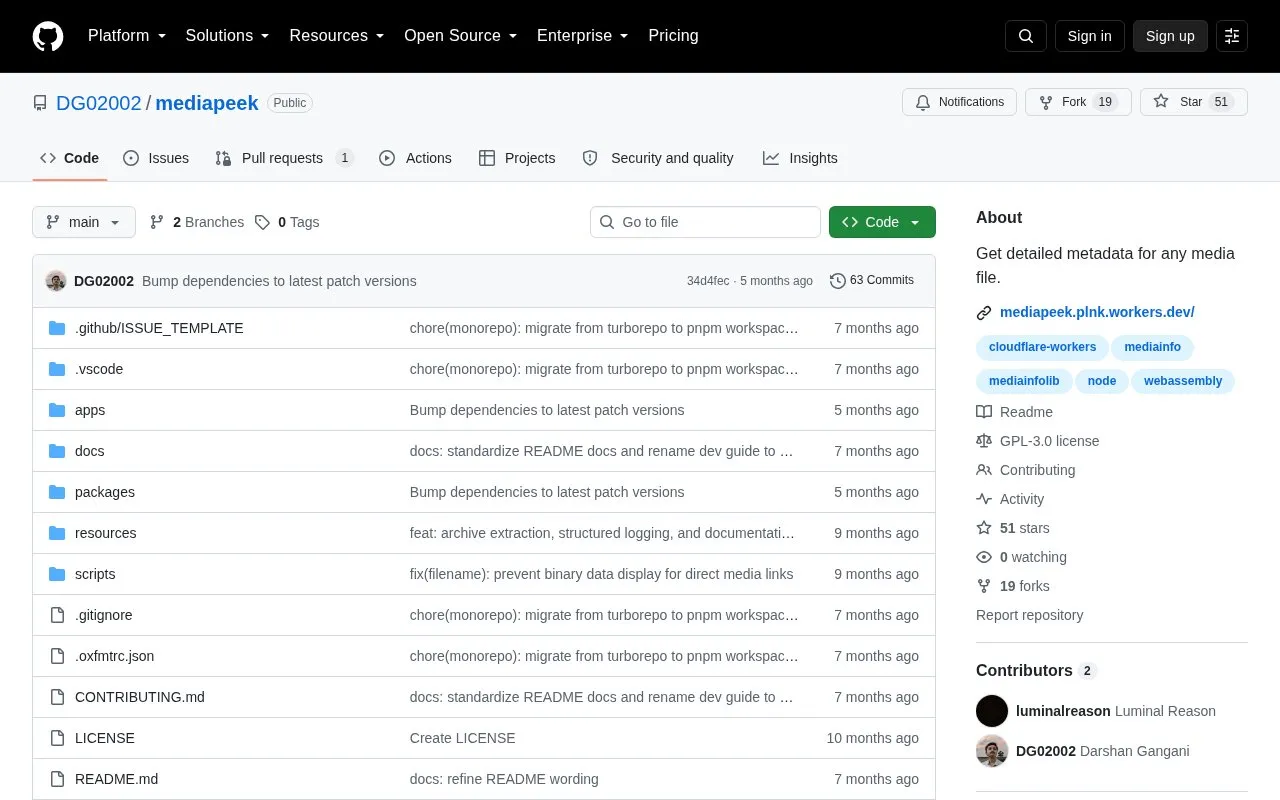Select the Activity pulse icon

(x=984, y=499)
